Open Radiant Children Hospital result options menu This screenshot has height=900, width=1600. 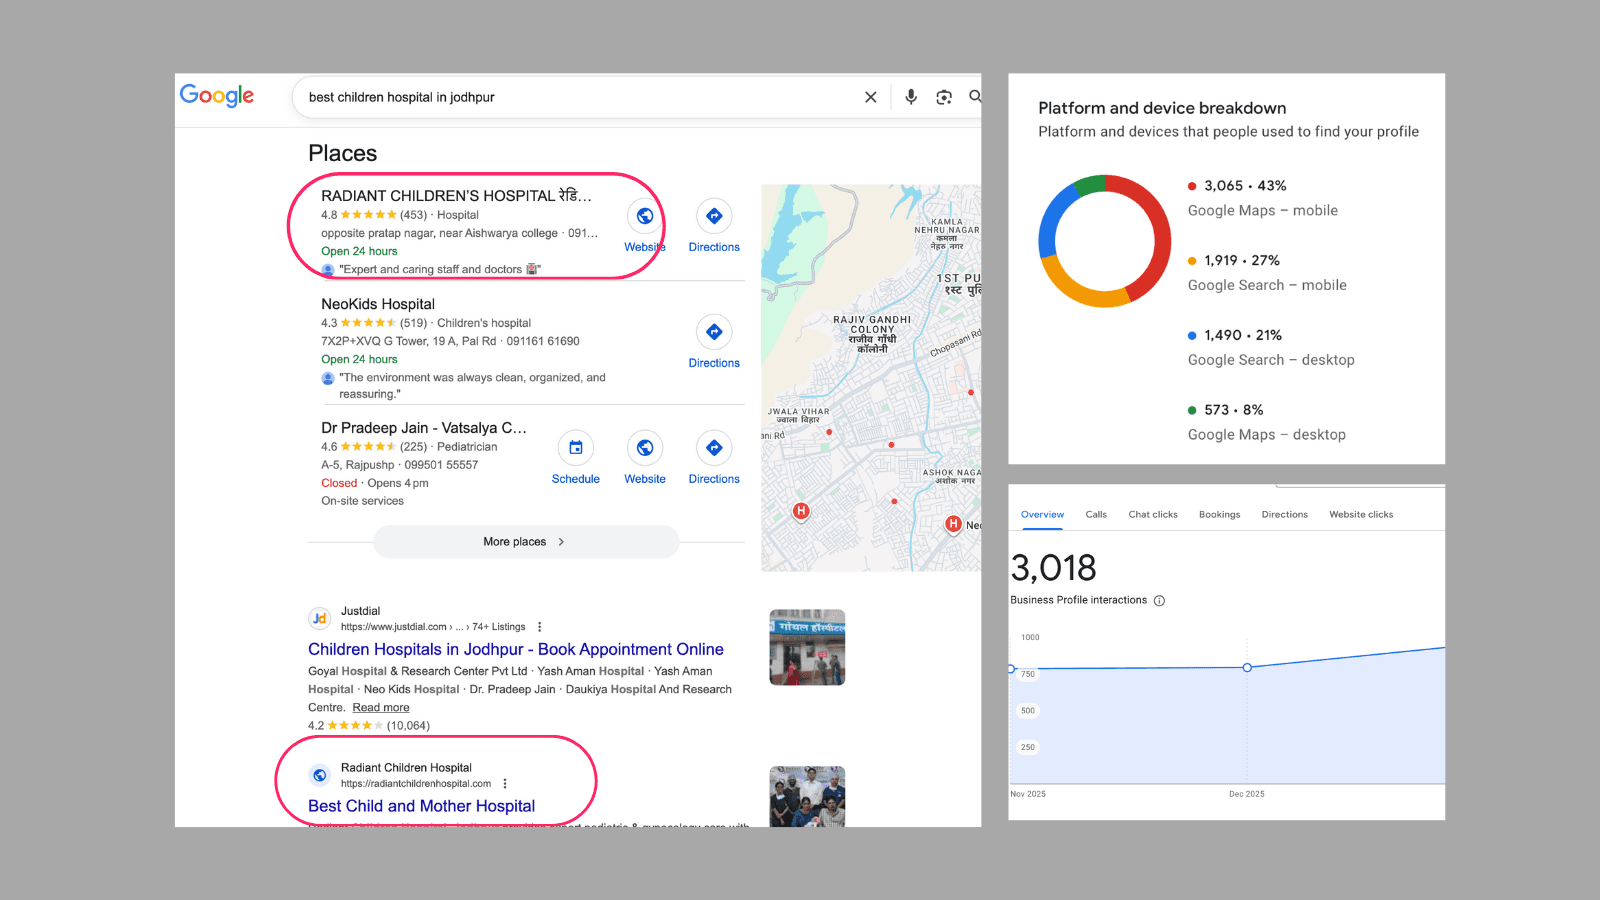click(x=505, y=784)
